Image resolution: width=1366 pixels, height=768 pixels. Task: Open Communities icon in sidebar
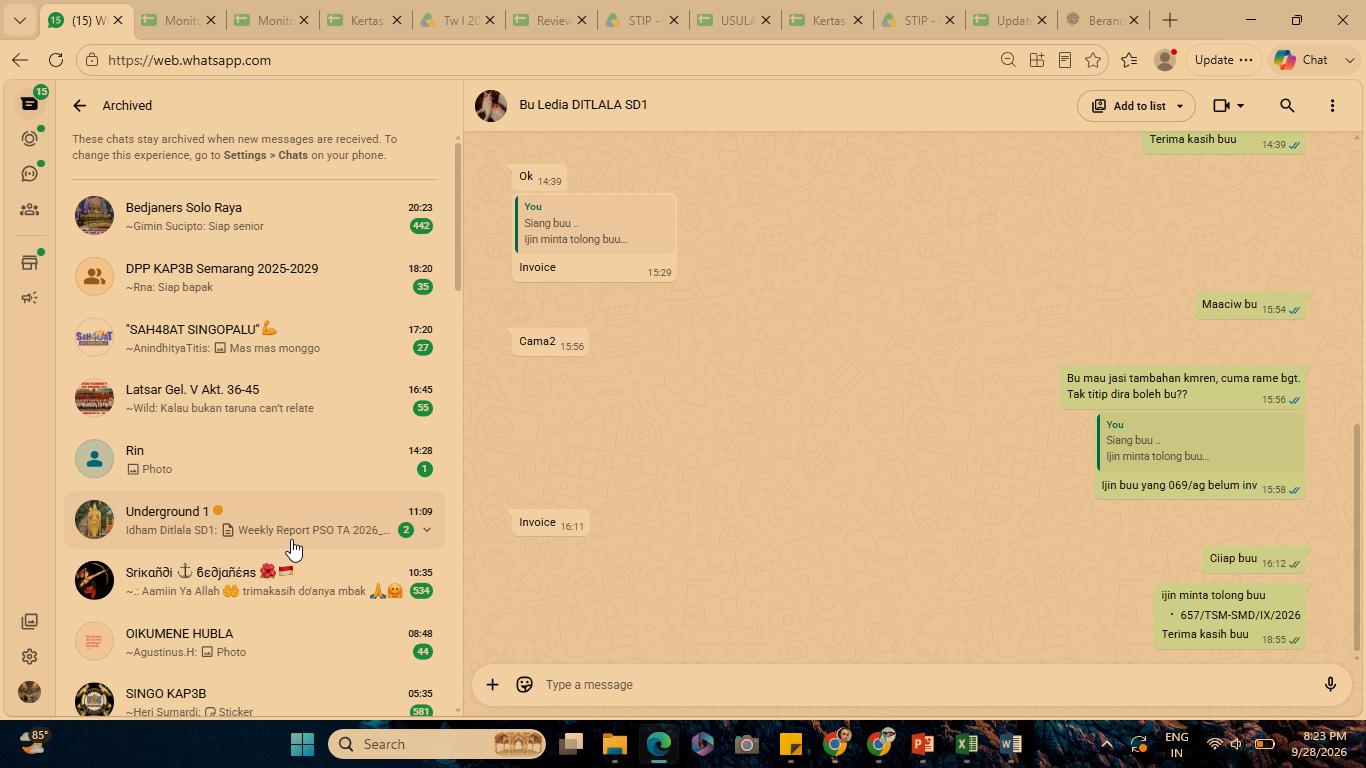[29, 210]
